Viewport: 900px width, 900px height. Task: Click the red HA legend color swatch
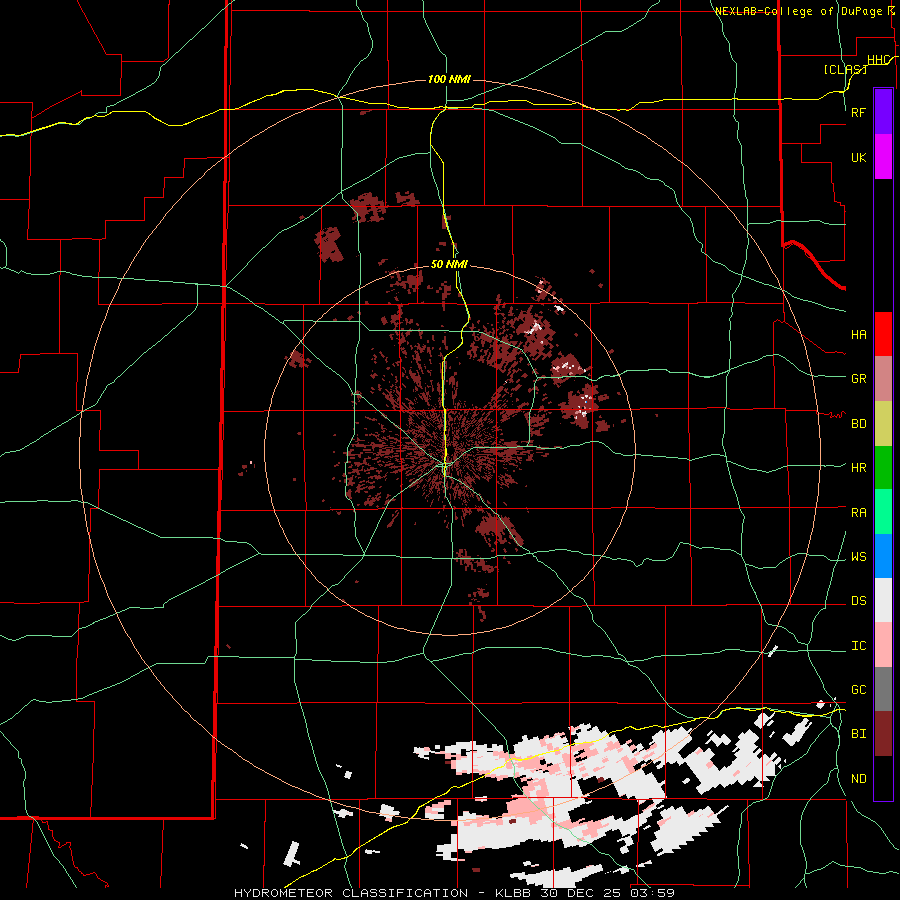pyautogui.click(x=883, y=334)
